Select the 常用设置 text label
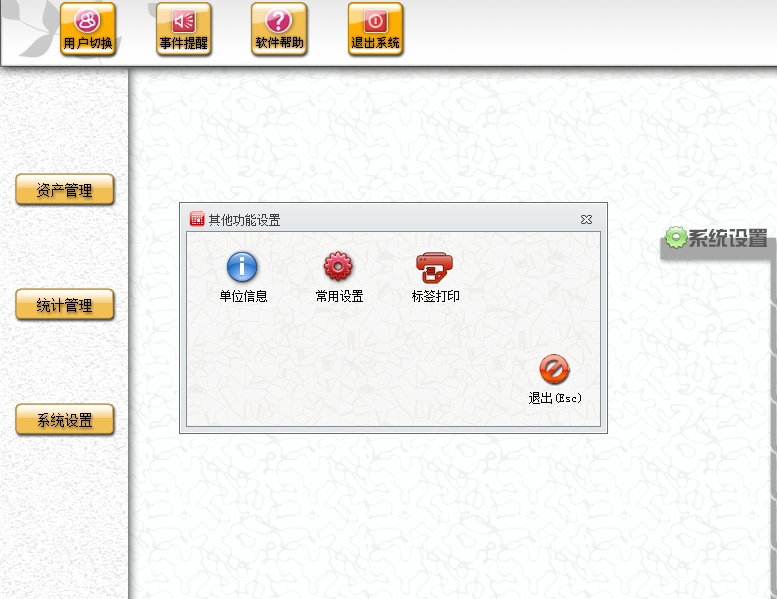777x599 pixels. 339,296
